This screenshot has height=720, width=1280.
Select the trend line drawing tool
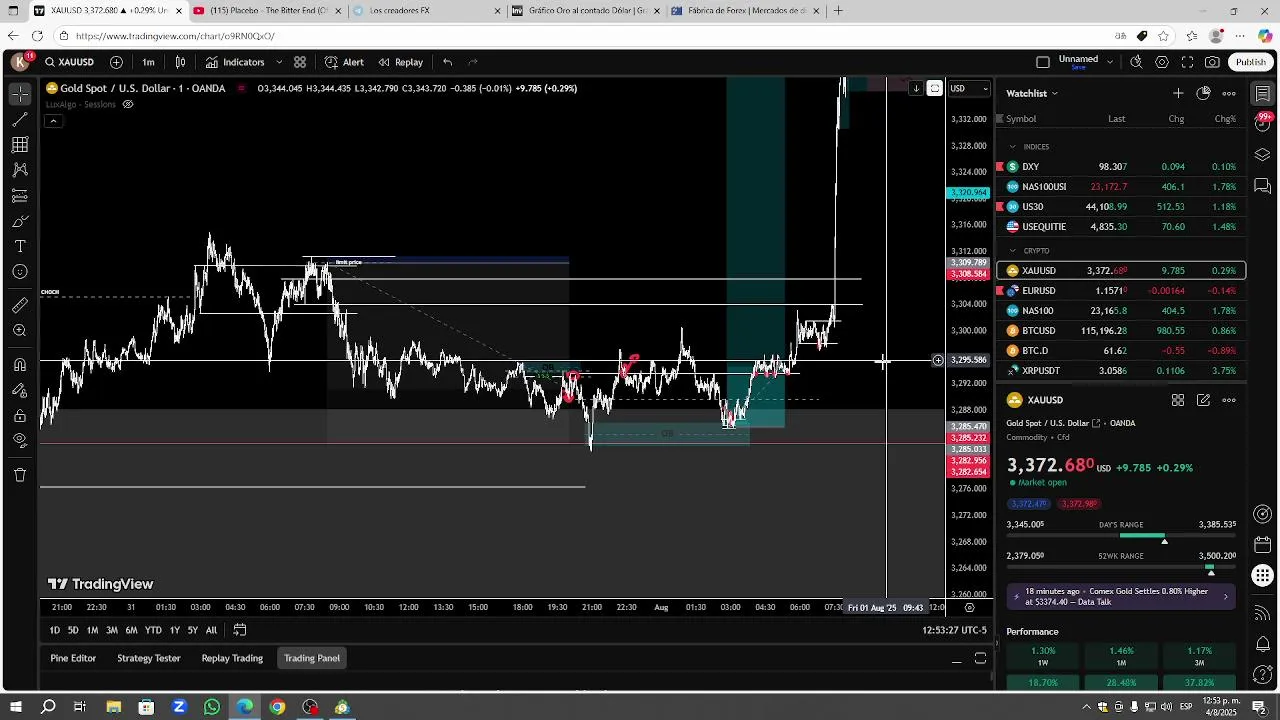pyautogui.click(x=20, y=120)
